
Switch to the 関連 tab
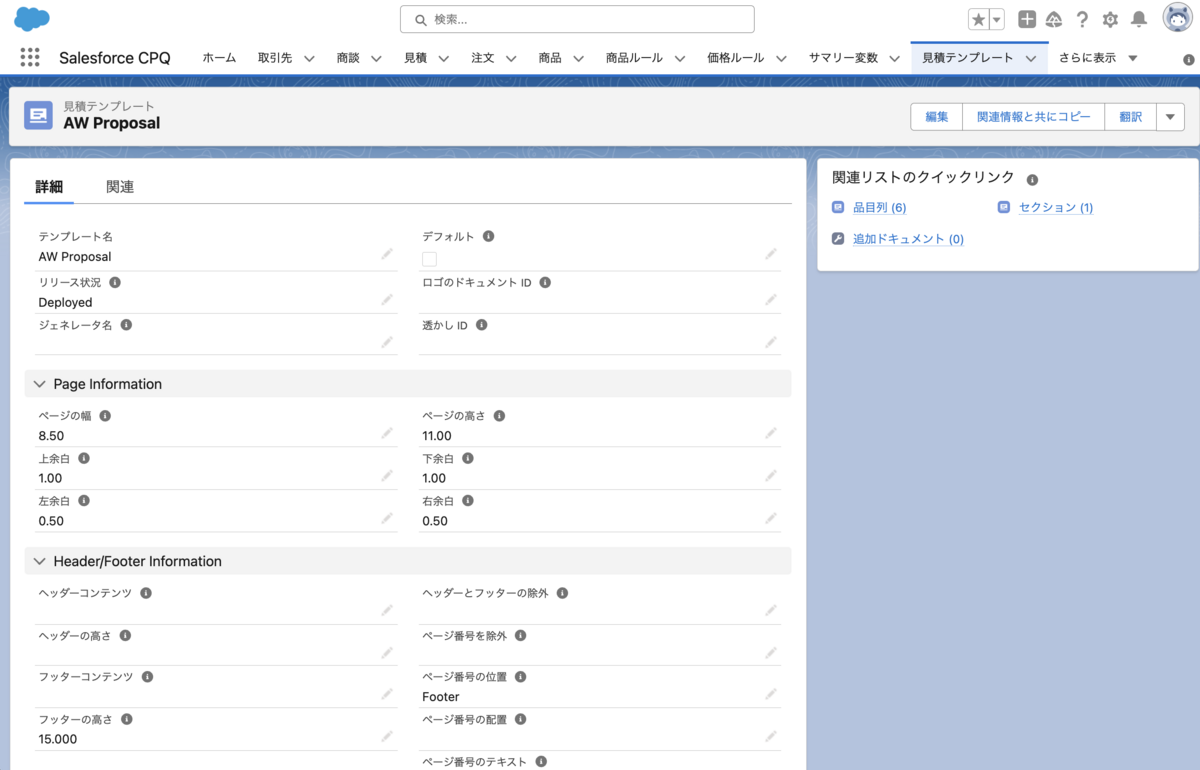(120, 186)
